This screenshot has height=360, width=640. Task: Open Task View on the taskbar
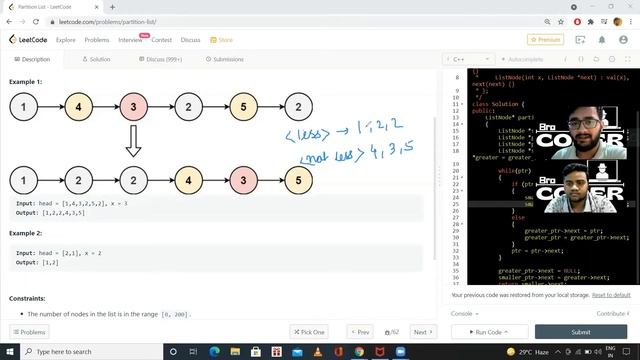click(193, 351)
